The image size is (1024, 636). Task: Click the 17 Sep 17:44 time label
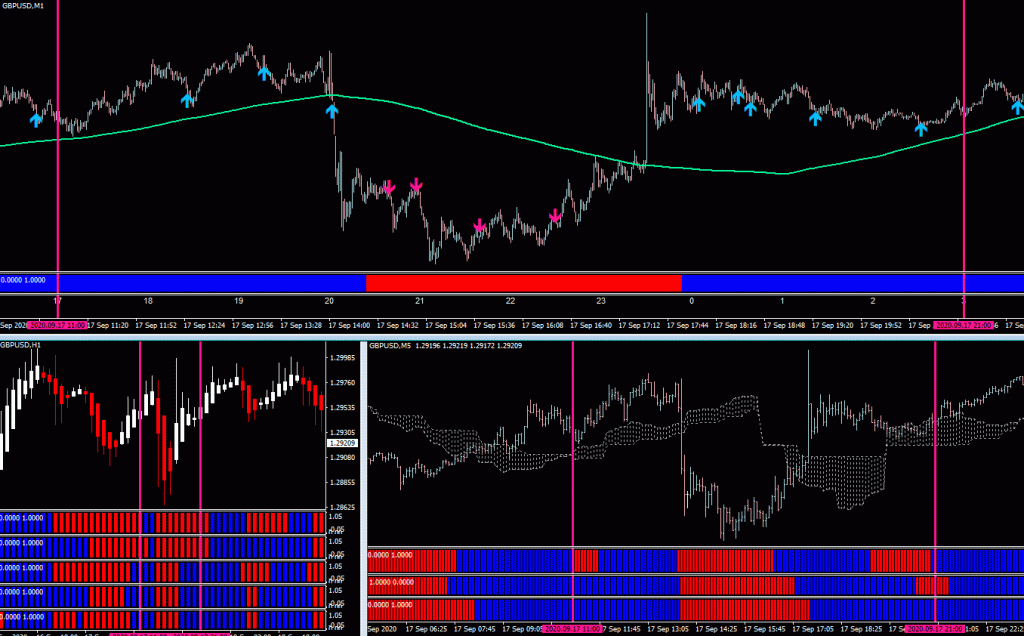688,325
